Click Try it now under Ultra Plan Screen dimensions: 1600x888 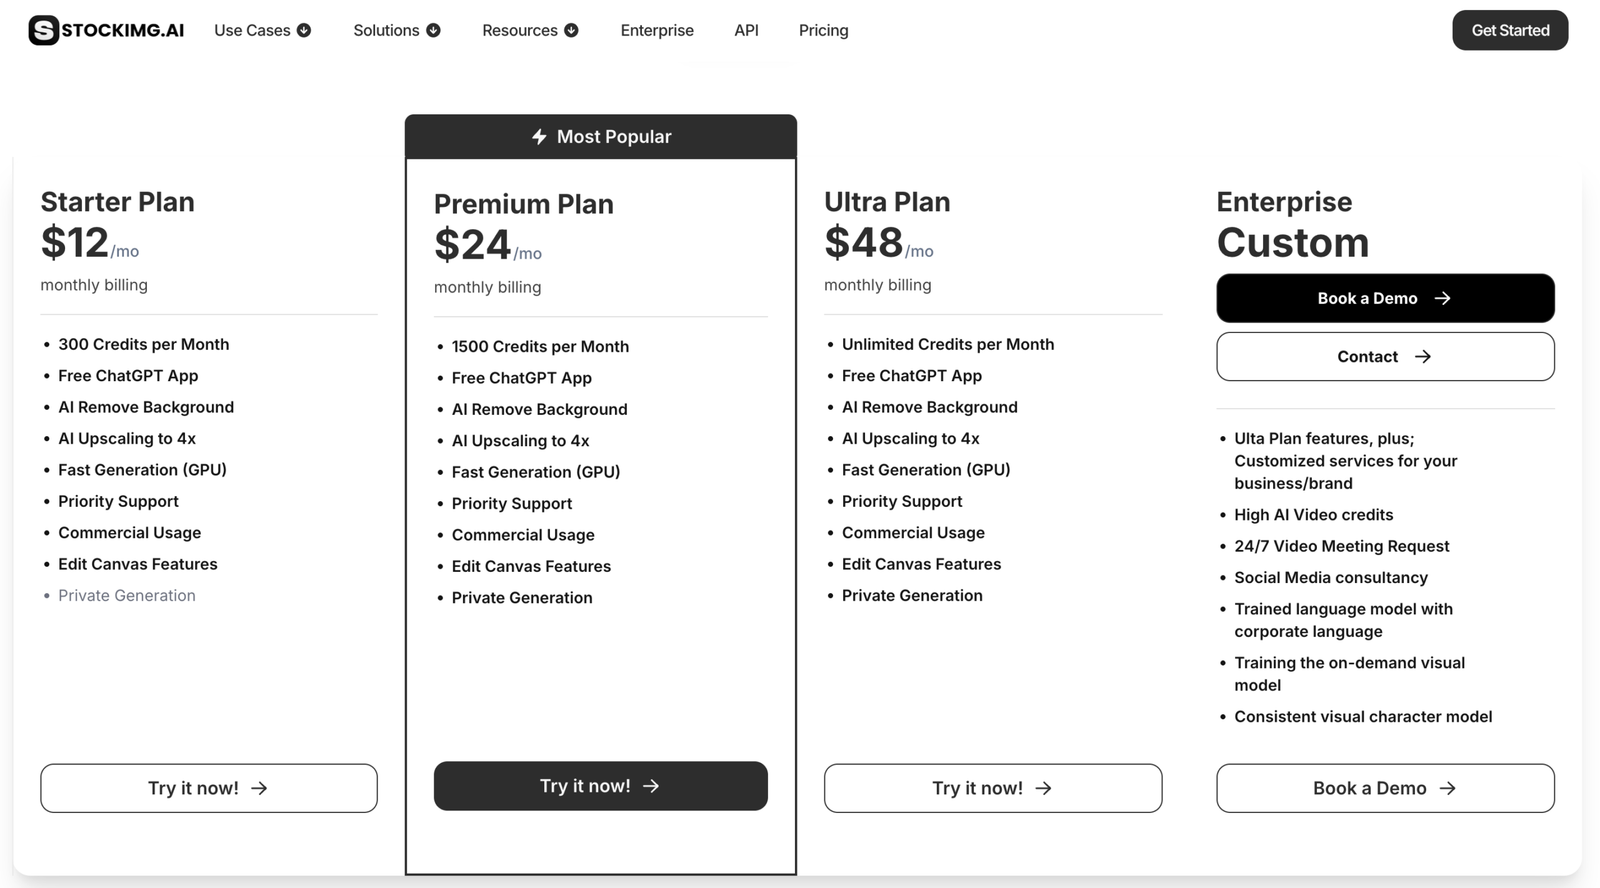993,788
